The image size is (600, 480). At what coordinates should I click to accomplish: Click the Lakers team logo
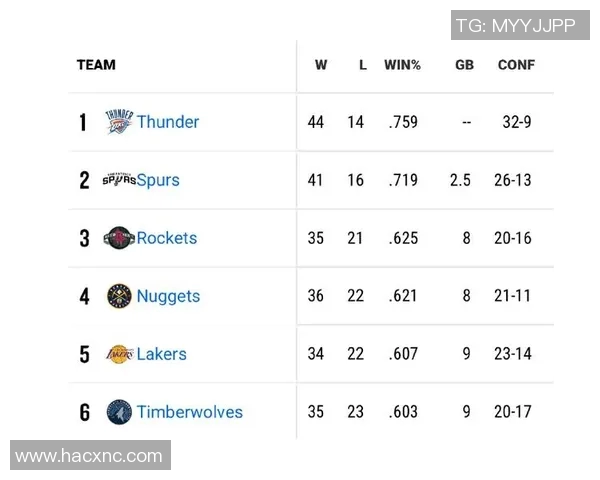(x=119, y=354)
